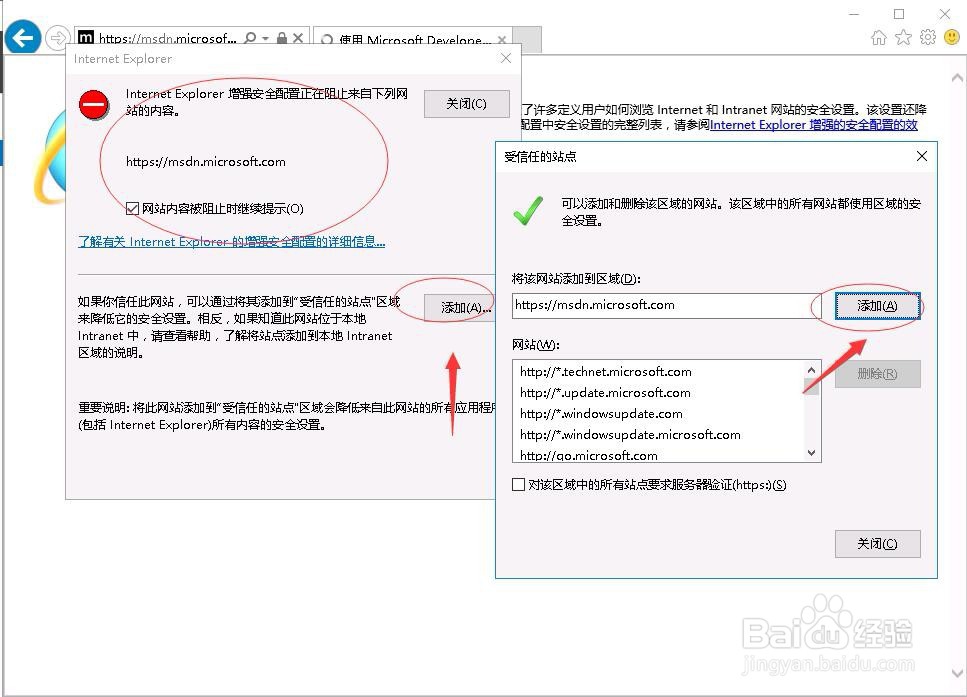Image resolution: width=967 pixels, height=697 pixels.
Task: Open IE Tools gear icon
Action: point(928,38)
